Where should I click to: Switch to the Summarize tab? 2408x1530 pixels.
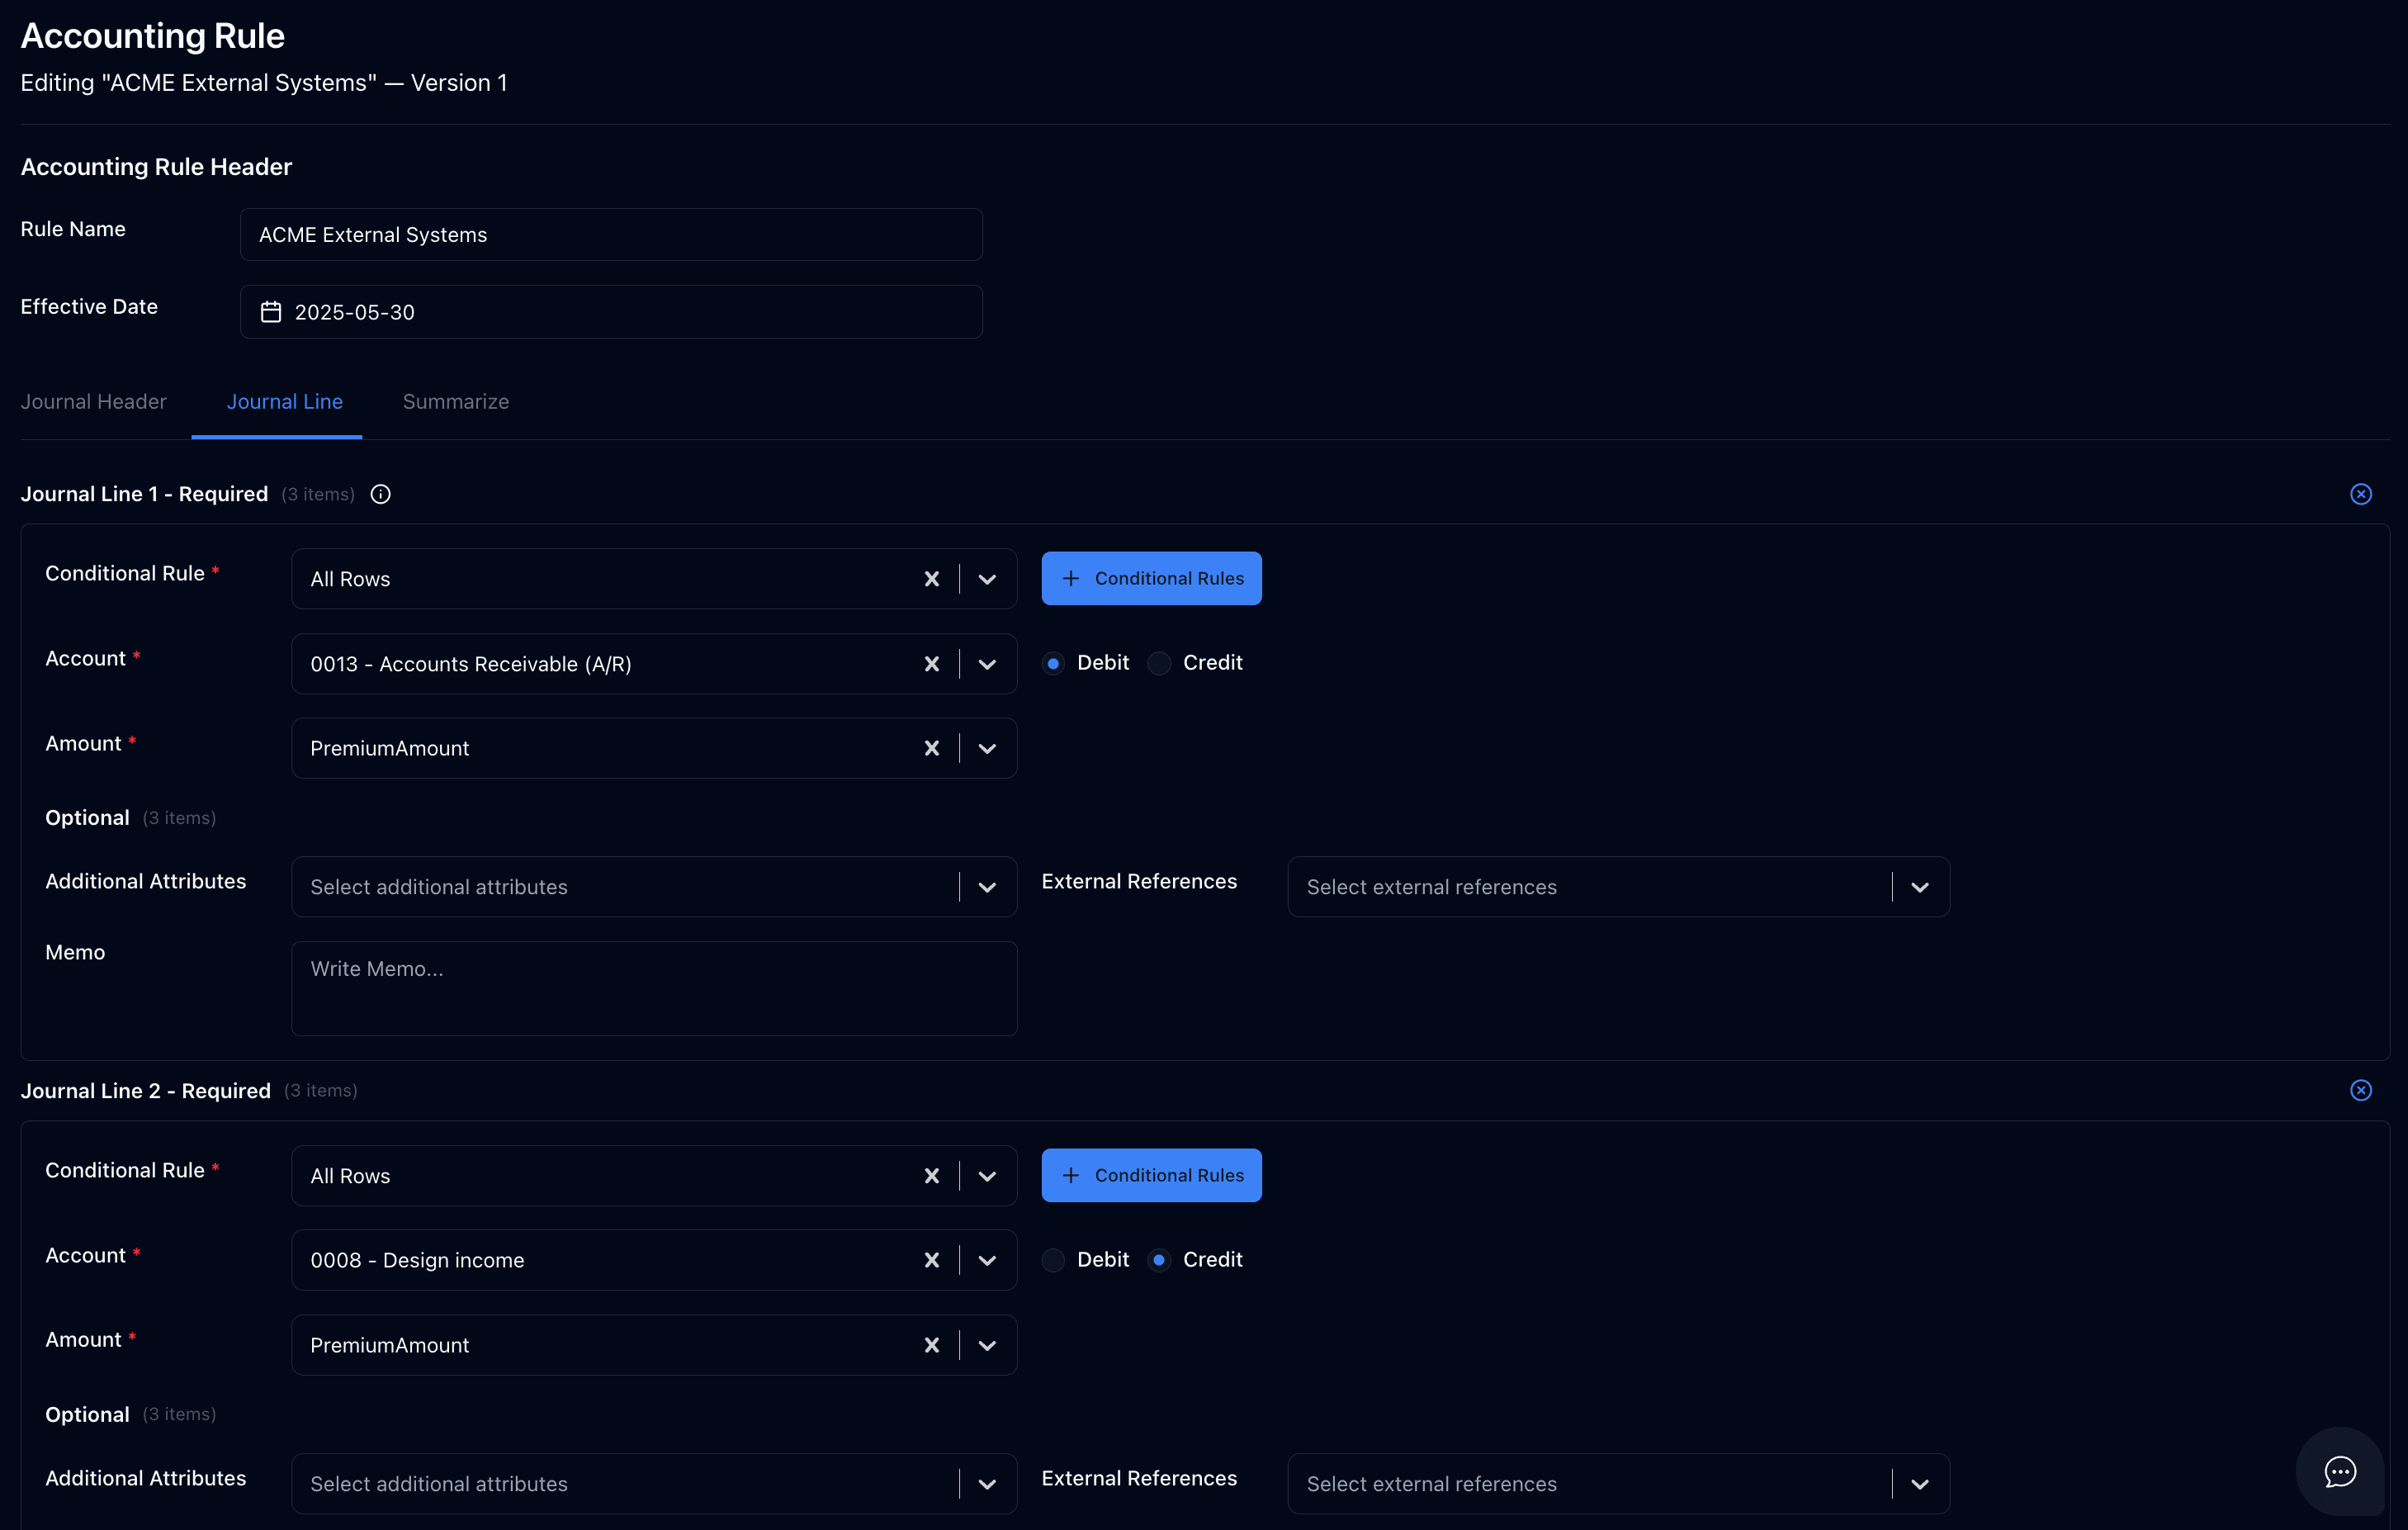456,401
